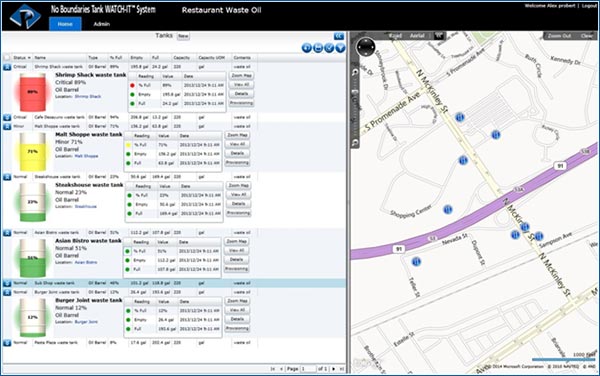Screen dimensions: 600x376
Task: Click the red Shrimp Shack 89% barrel graphic
Action: (x=33, y=92)
